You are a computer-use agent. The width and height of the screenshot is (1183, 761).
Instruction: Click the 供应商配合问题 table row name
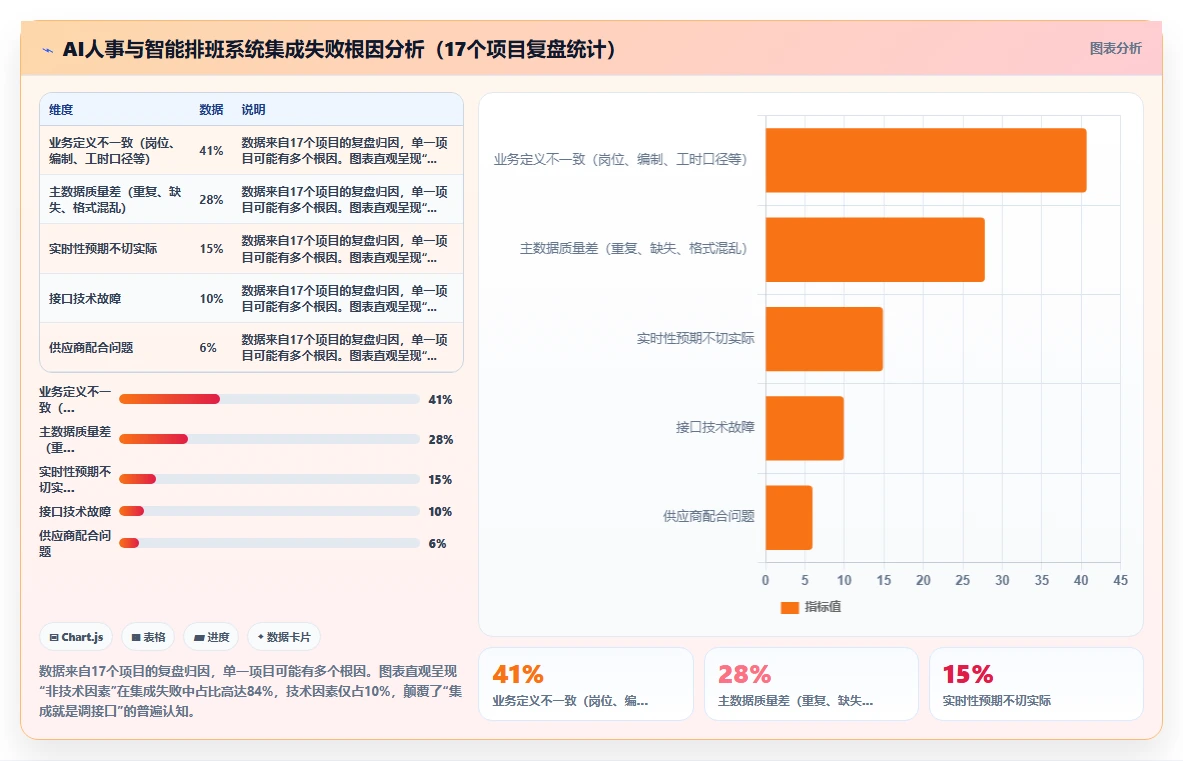click(x=91, y=348)
